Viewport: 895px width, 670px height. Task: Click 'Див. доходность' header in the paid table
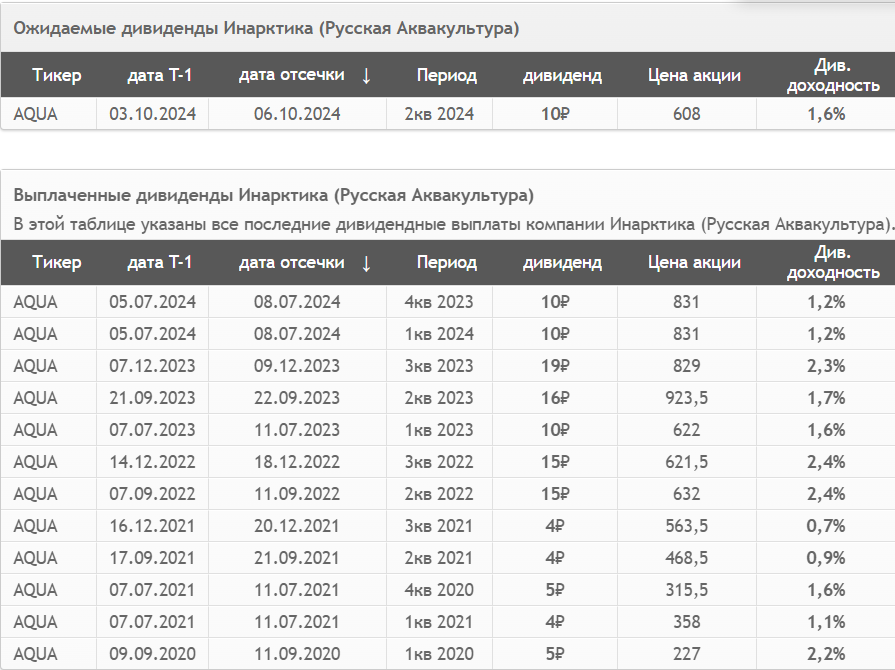click(833, 263)
